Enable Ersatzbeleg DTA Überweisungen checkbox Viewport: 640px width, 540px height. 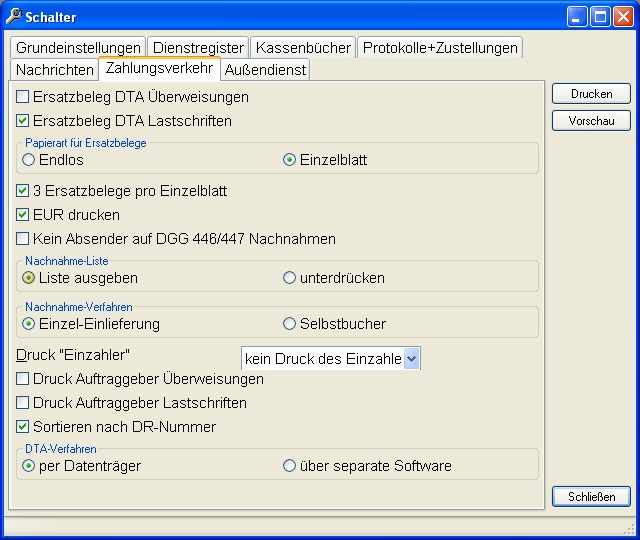(22, 97)
